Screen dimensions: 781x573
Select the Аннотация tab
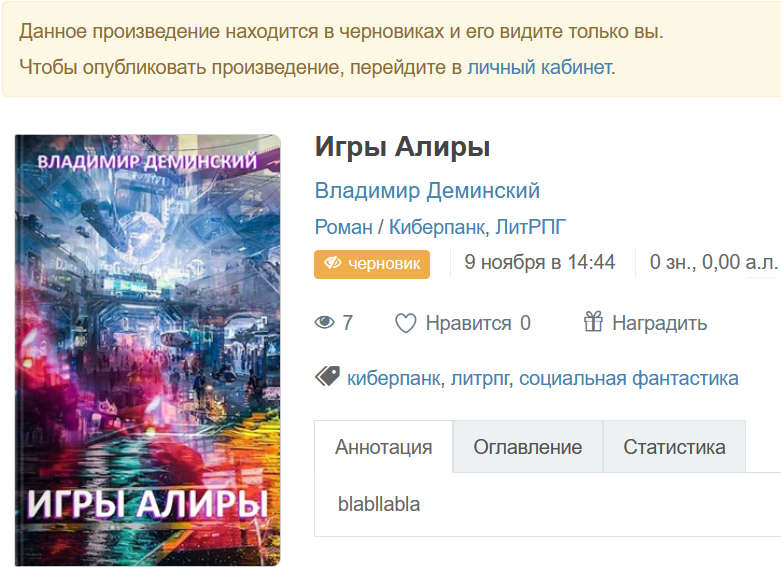coord(384,447)
